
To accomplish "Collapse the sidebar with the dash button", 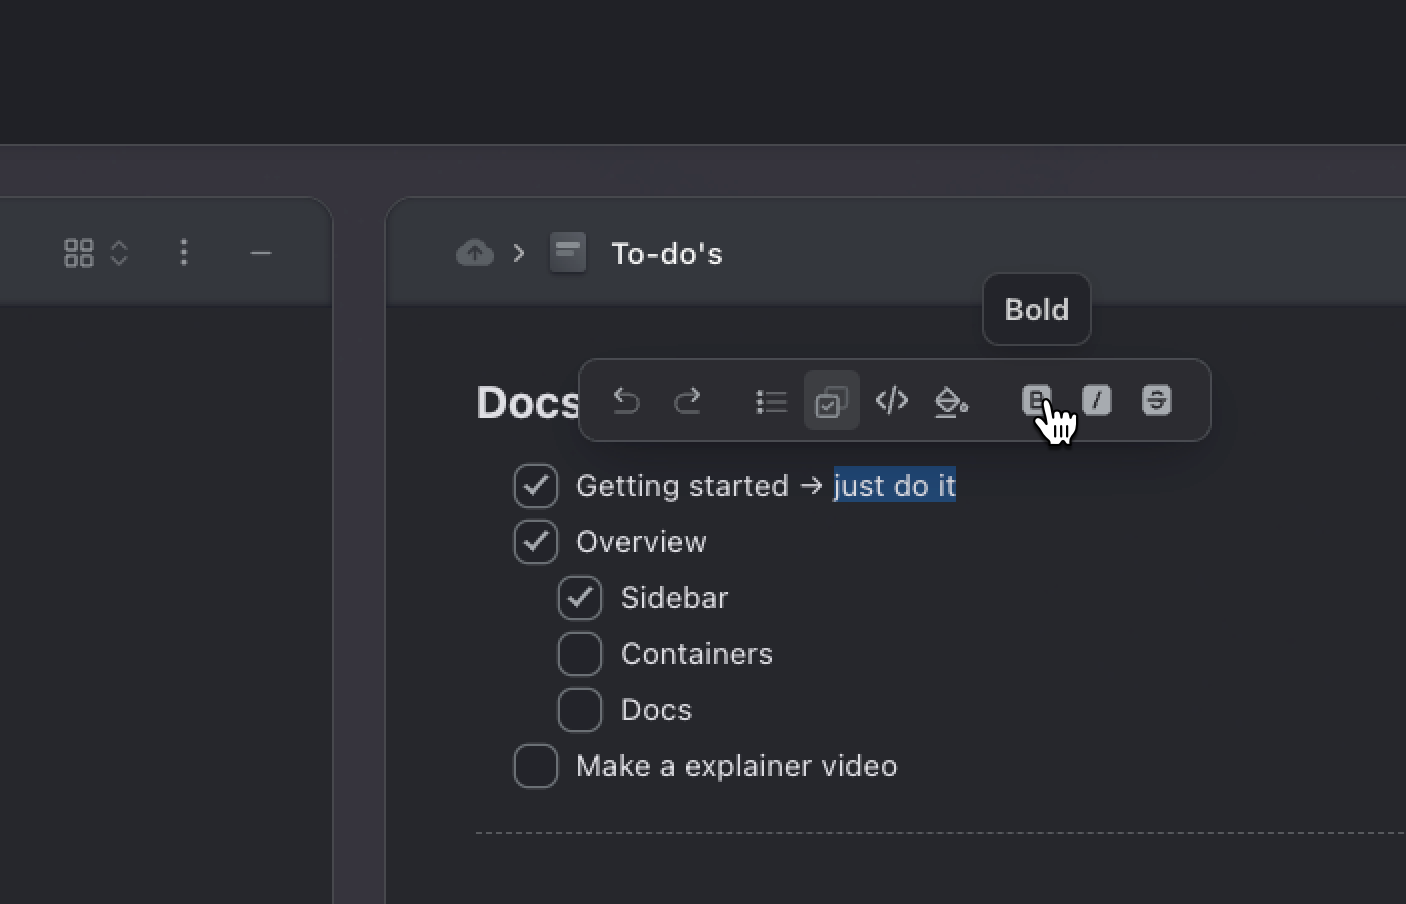I will 261,253.
